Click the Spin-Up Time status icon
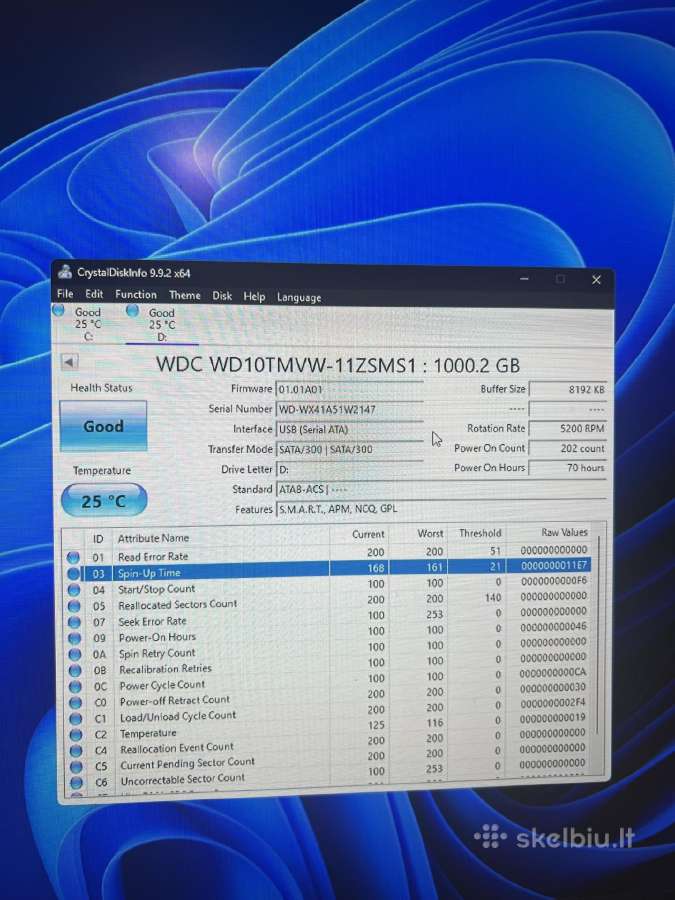 tap(73, 573)
